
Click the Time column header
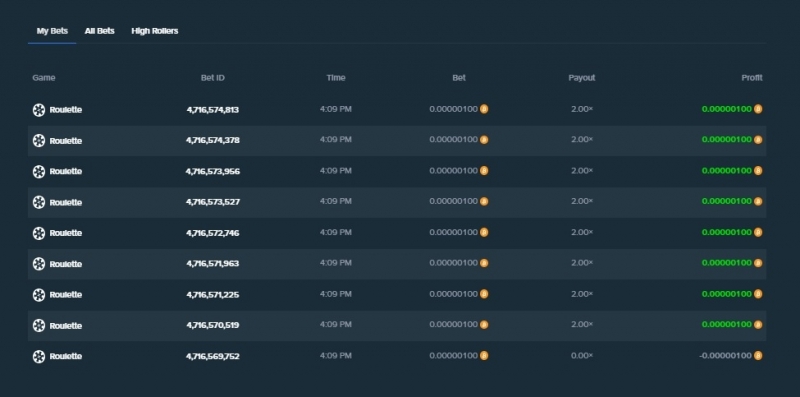[x=336, y=78]
